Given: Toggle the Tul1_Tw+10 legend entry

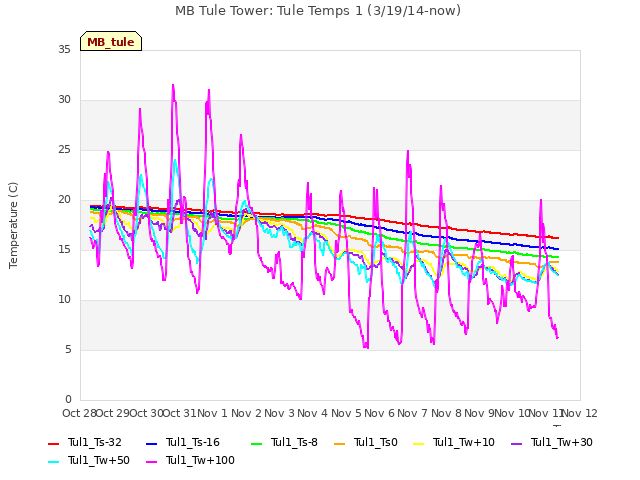Looking at the screenshot, I should click(454, 442).
